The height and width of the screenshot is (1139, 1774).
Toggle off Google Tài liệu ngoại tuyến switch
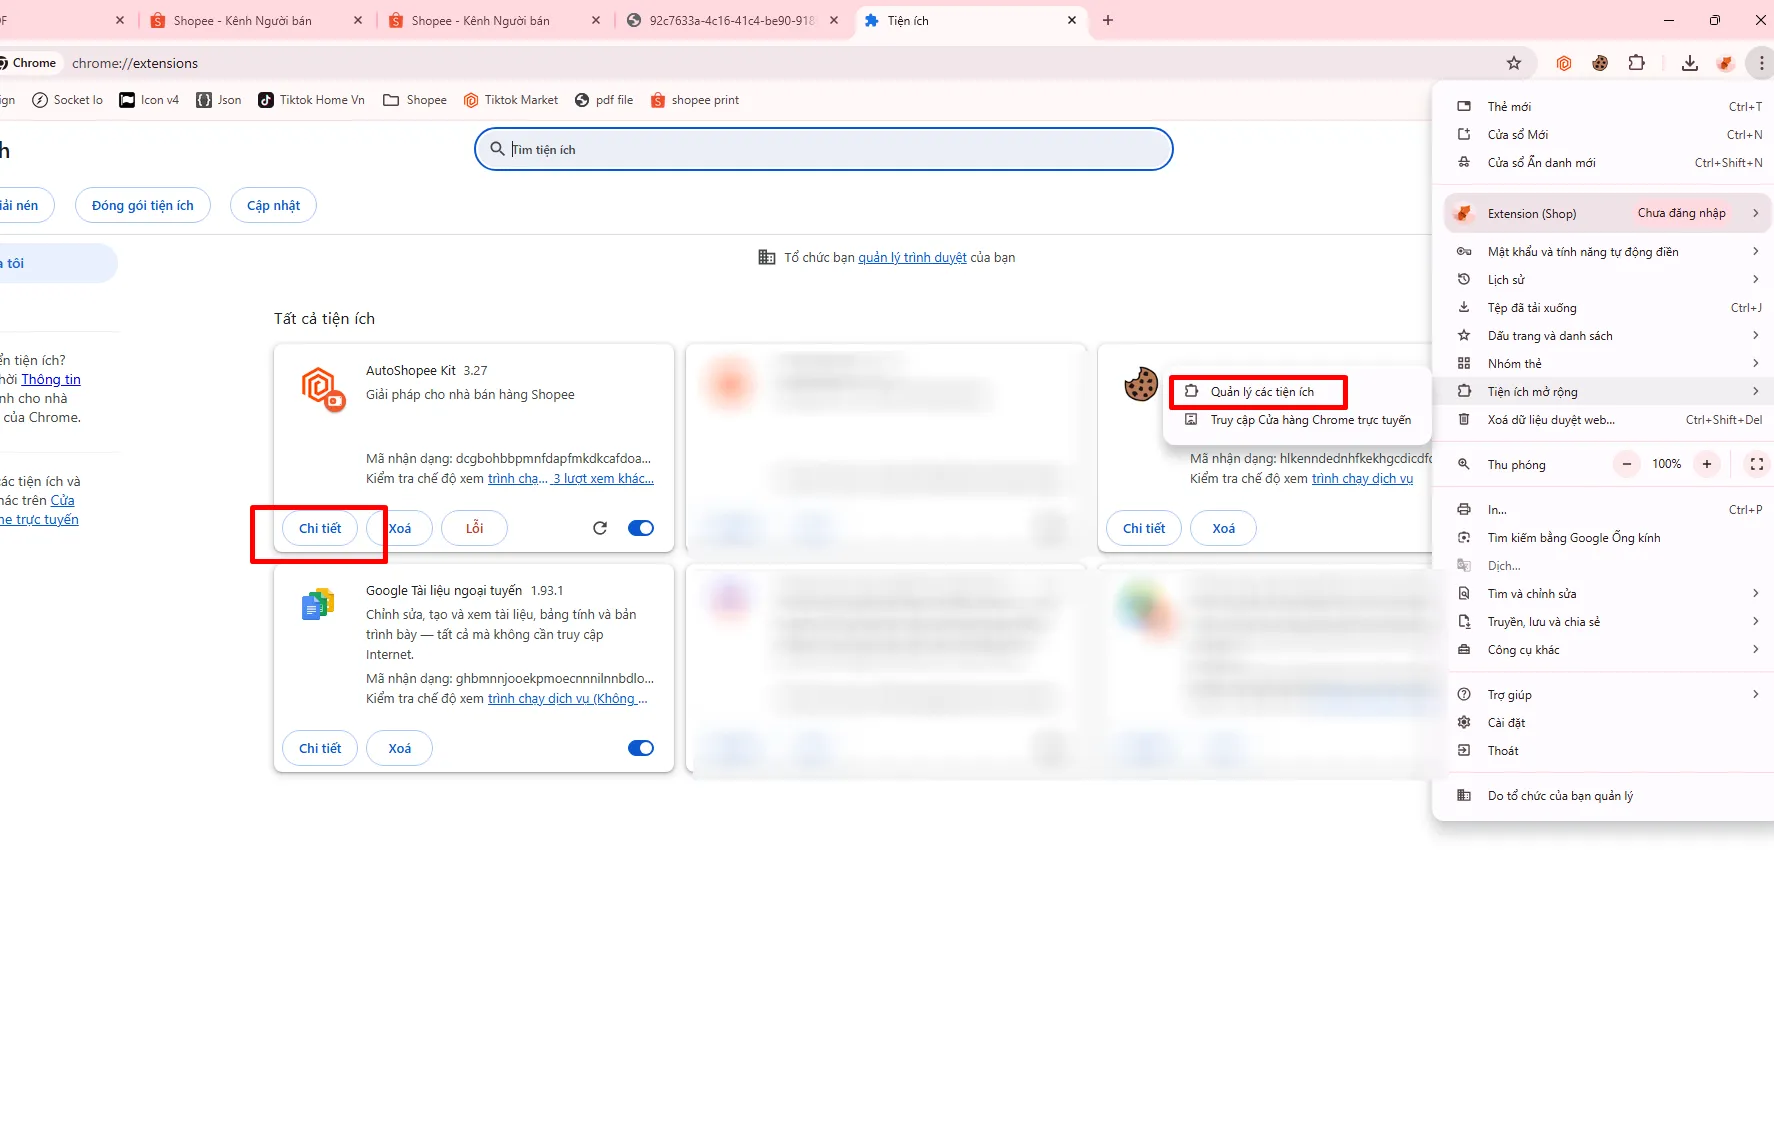coord(641,748)
